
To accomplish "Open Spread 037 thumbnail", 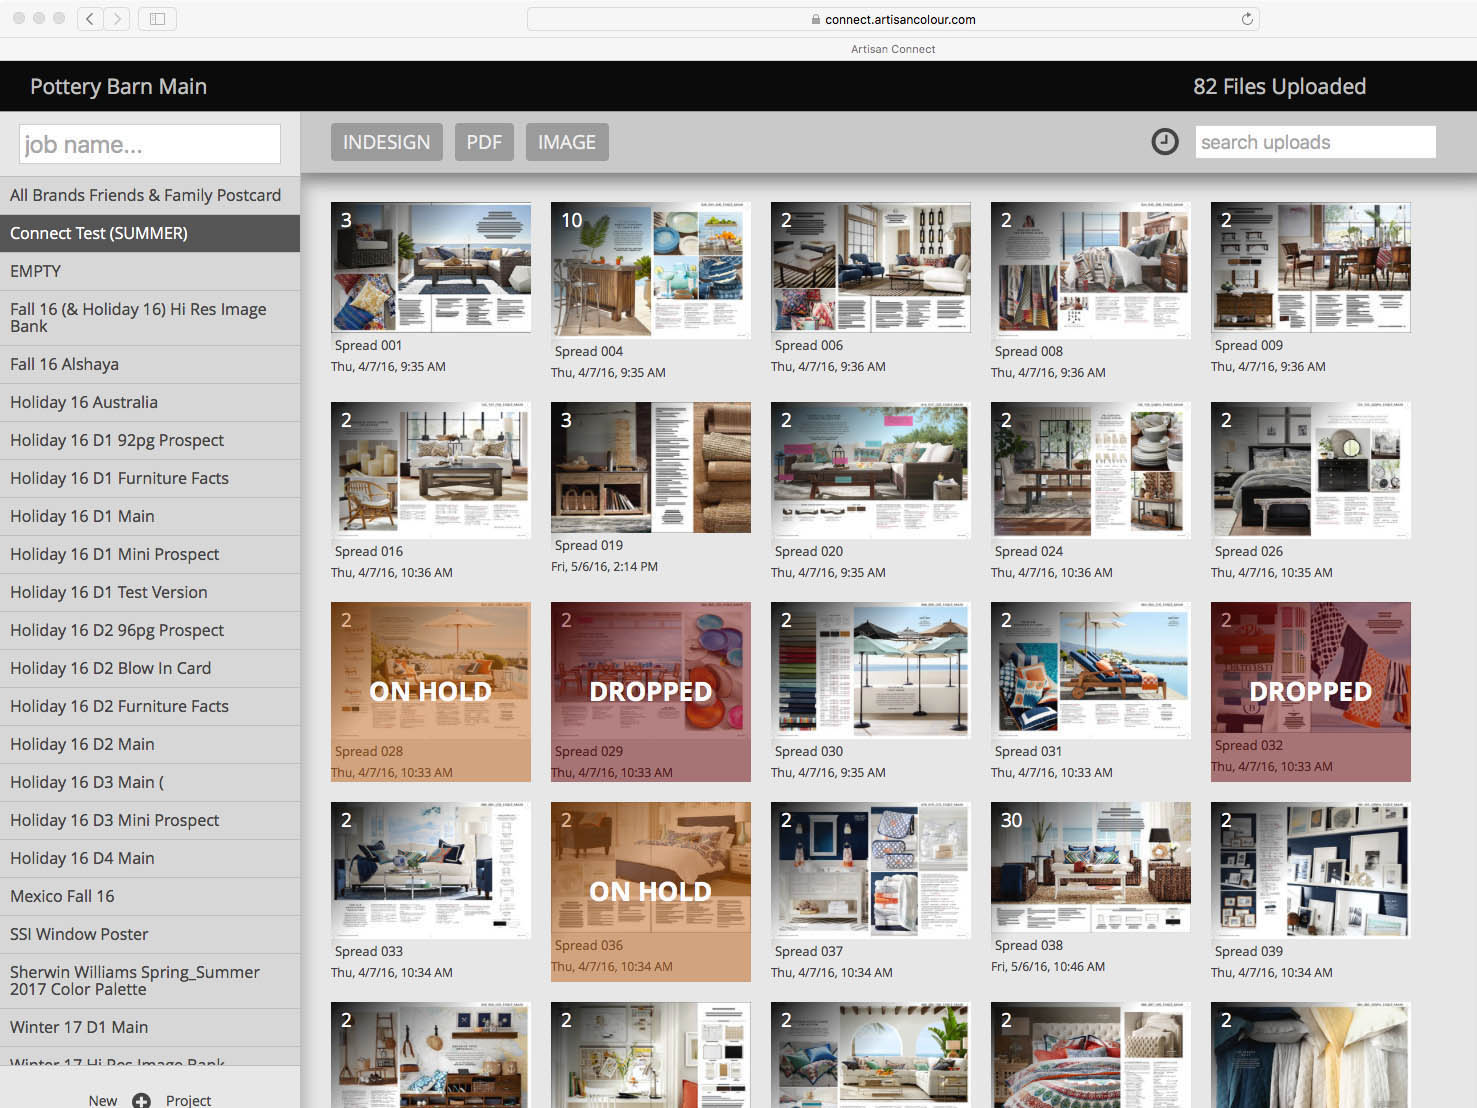I will [x=871, y=870].
